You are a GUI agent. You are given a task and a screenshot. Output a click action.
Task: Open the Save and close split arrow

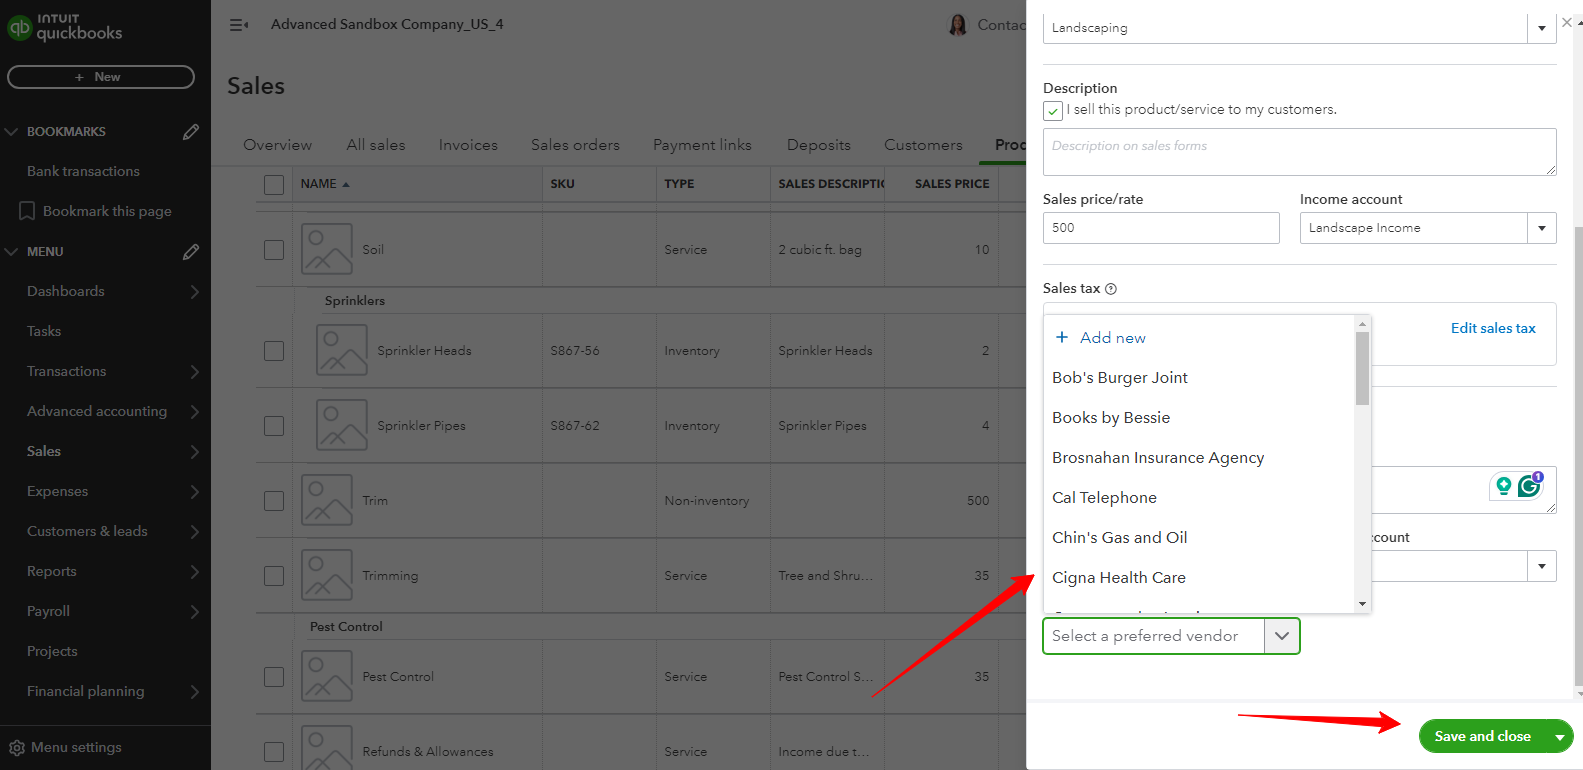pyautogui.click(x=1559, y=737)
